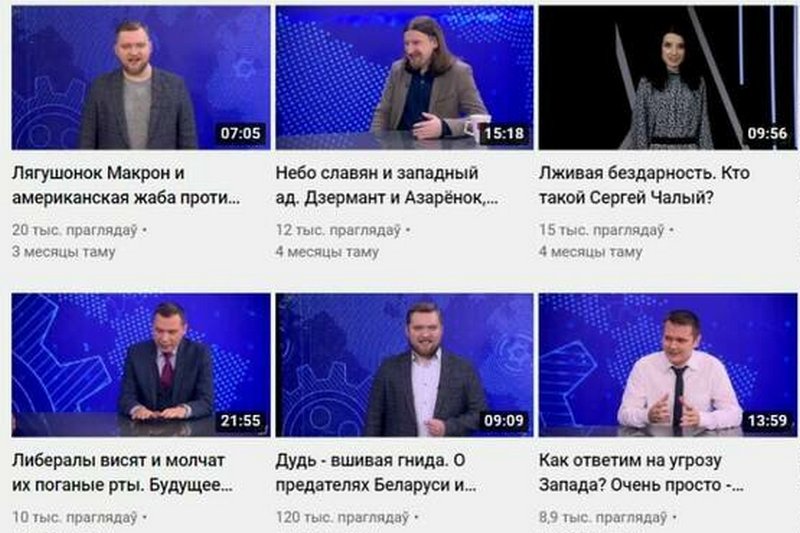The image size is (800, 533).
Task: Click the 21:55 duration badge
Action: tap(240, 421)
